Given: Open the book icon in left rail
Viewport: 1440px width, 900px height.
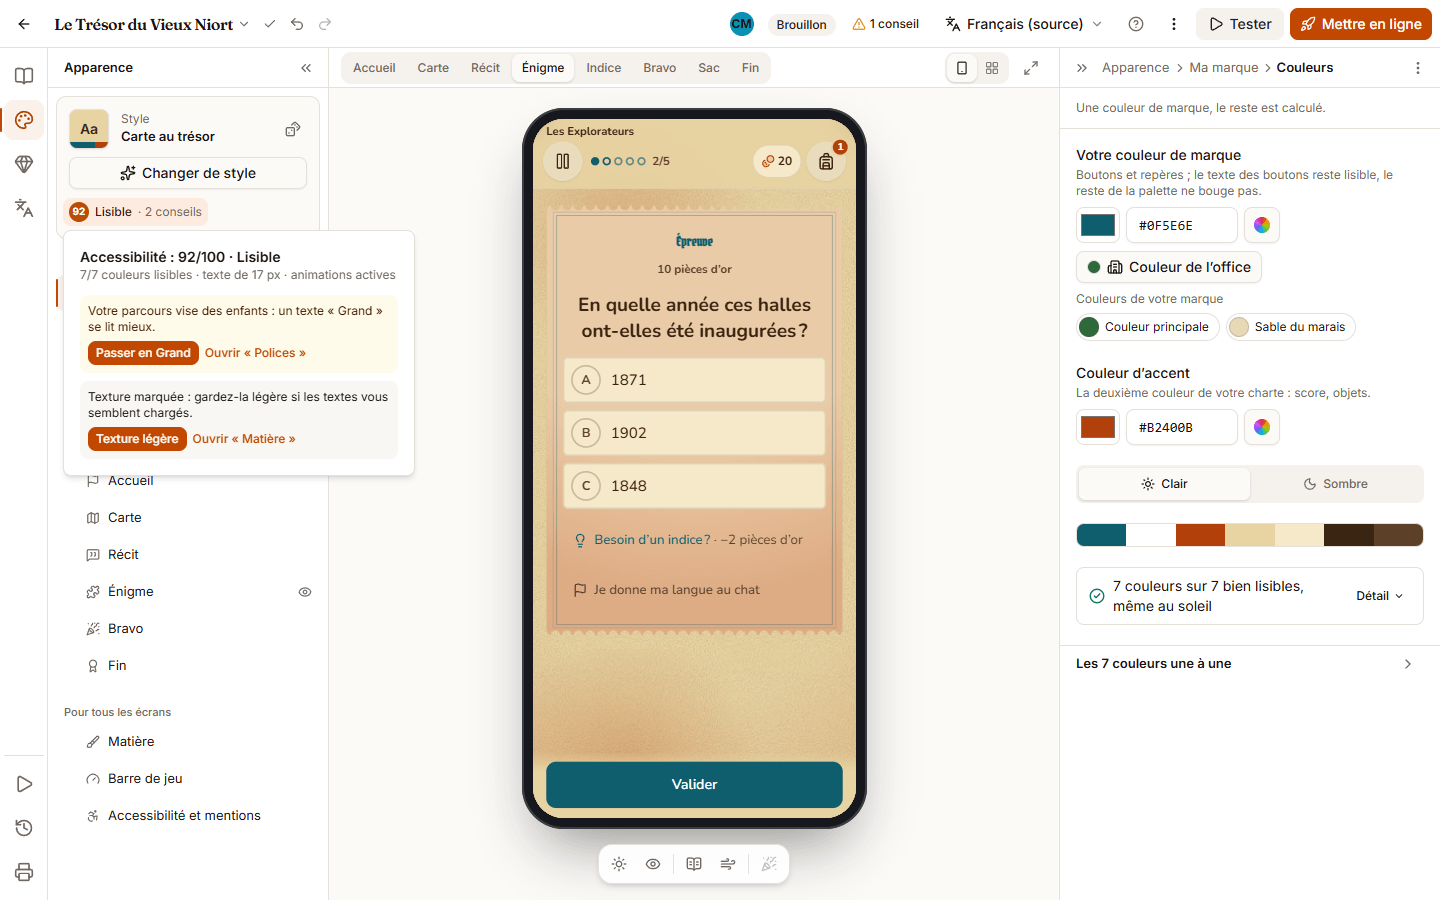Looking at the screenshot, I should click(24, 76).
